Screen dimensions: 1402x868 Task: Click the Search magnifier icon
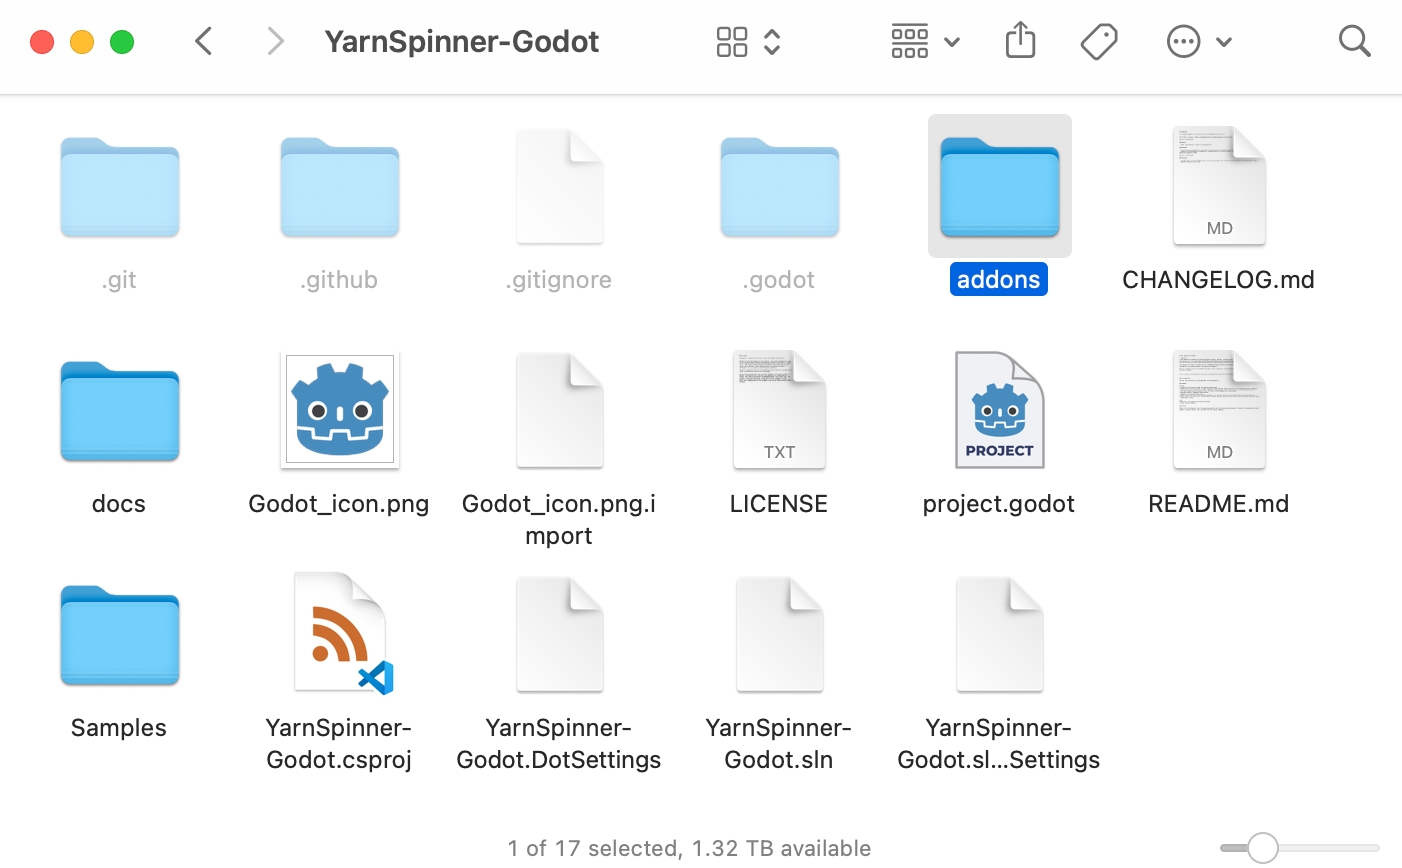pyautogui.click(x=1354, y=41)
